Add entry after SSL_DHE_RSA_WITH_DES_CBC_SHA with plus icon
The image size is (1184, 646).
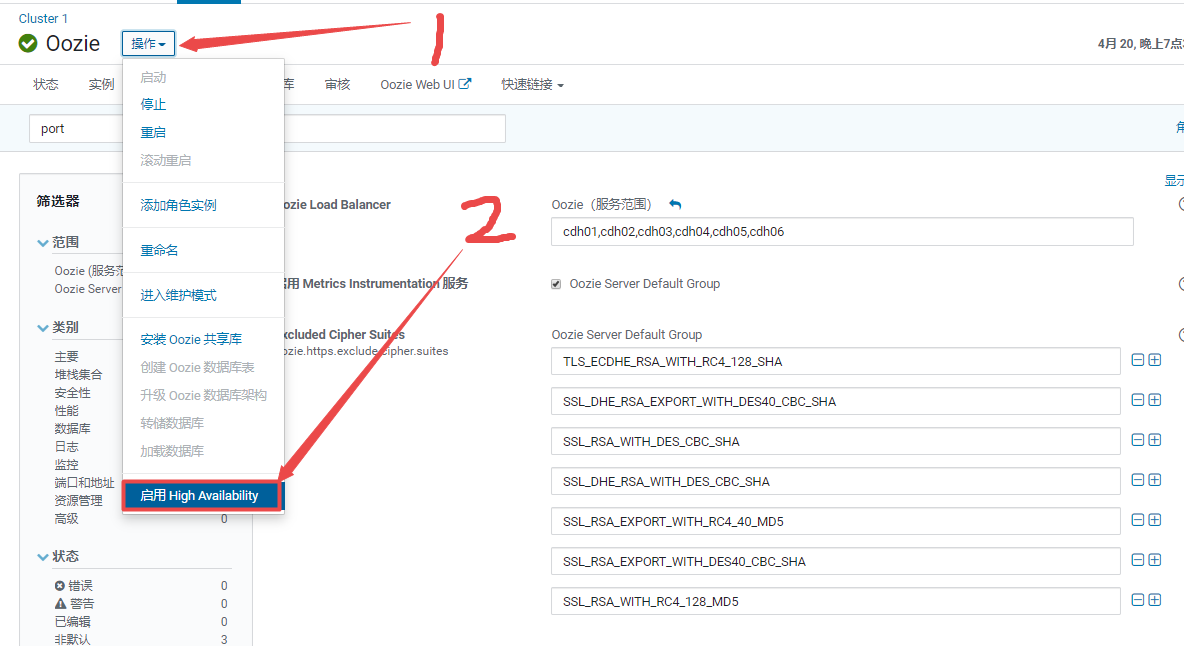pyautogui.click(x=1155, y=480)
